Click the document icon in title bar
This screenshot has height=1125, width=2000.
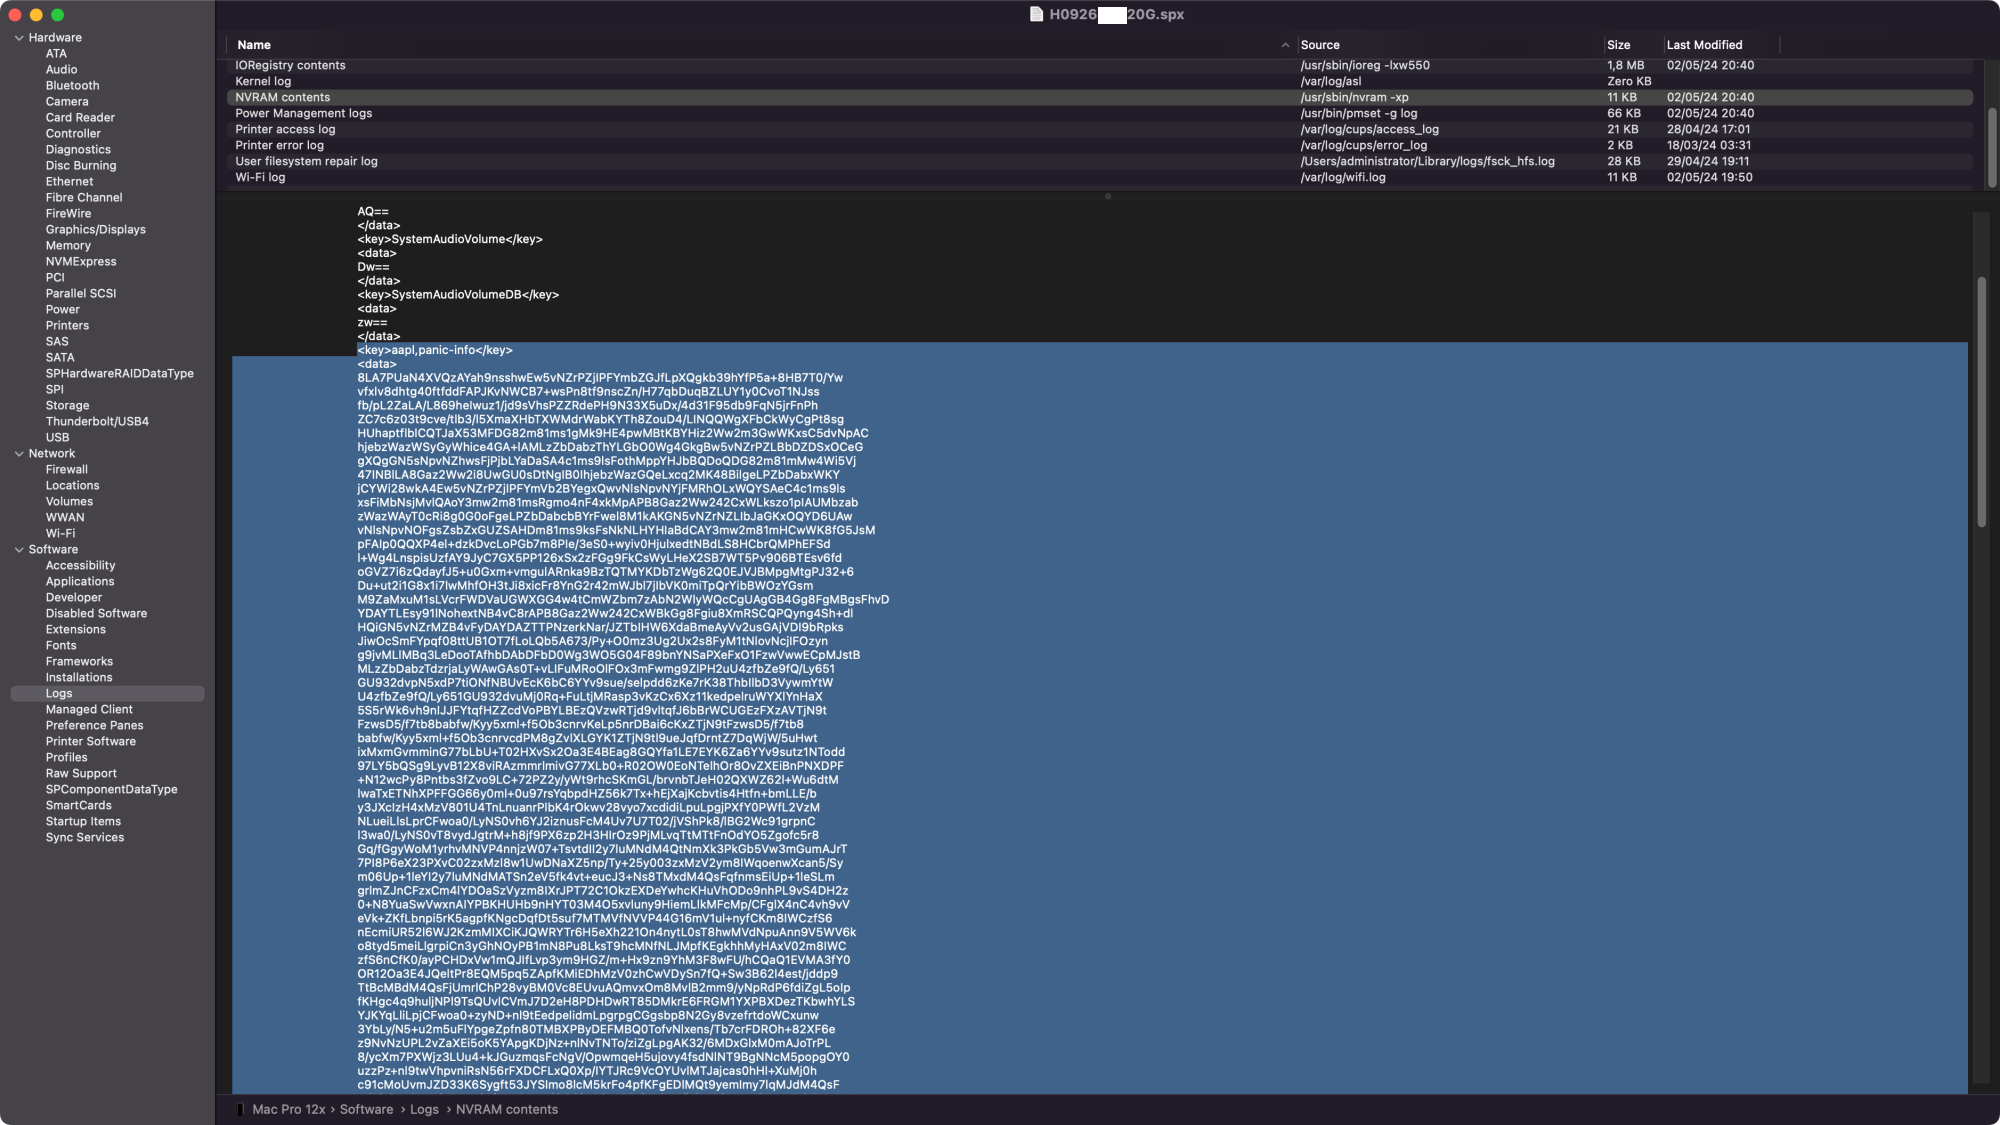tap(1036, 14)
